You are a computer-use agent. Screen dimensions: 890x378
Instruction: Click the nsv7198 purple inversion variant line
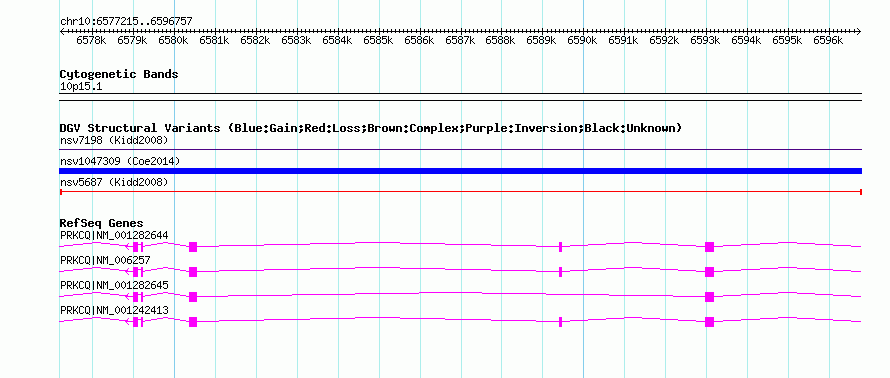[x=460, y=150]
